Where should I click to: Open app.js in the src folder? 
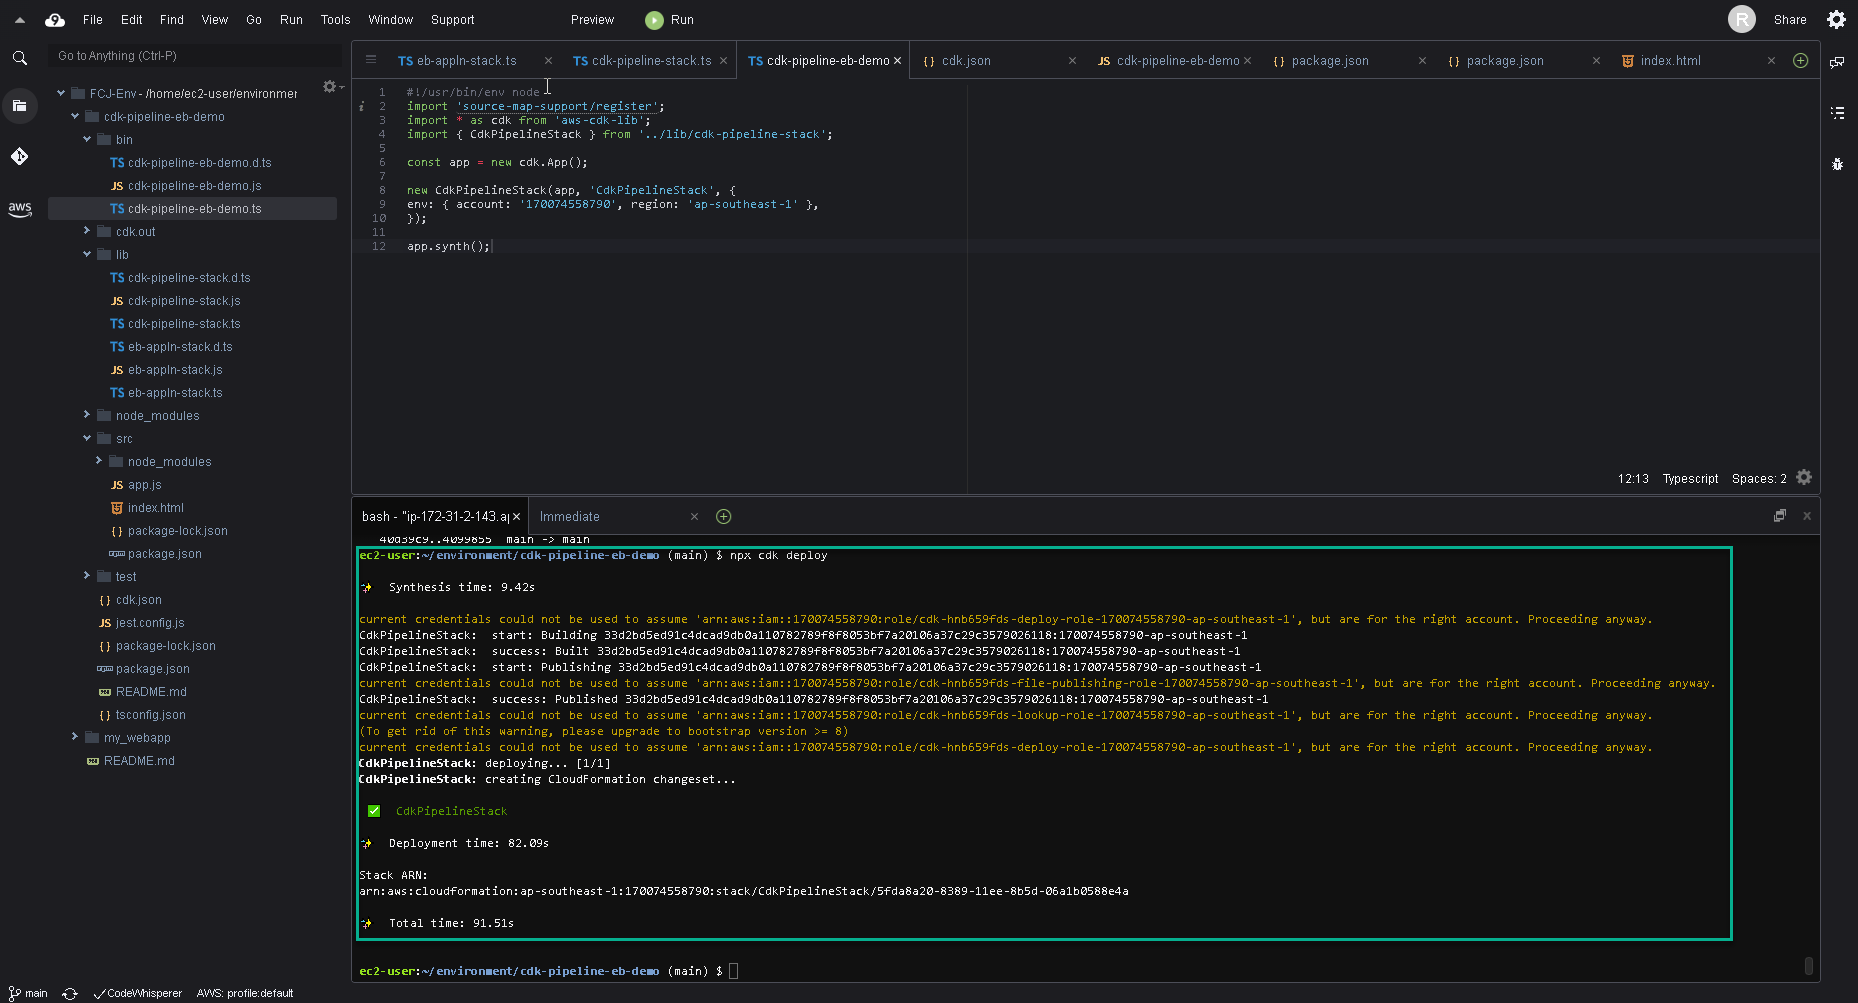coord(144,485)
